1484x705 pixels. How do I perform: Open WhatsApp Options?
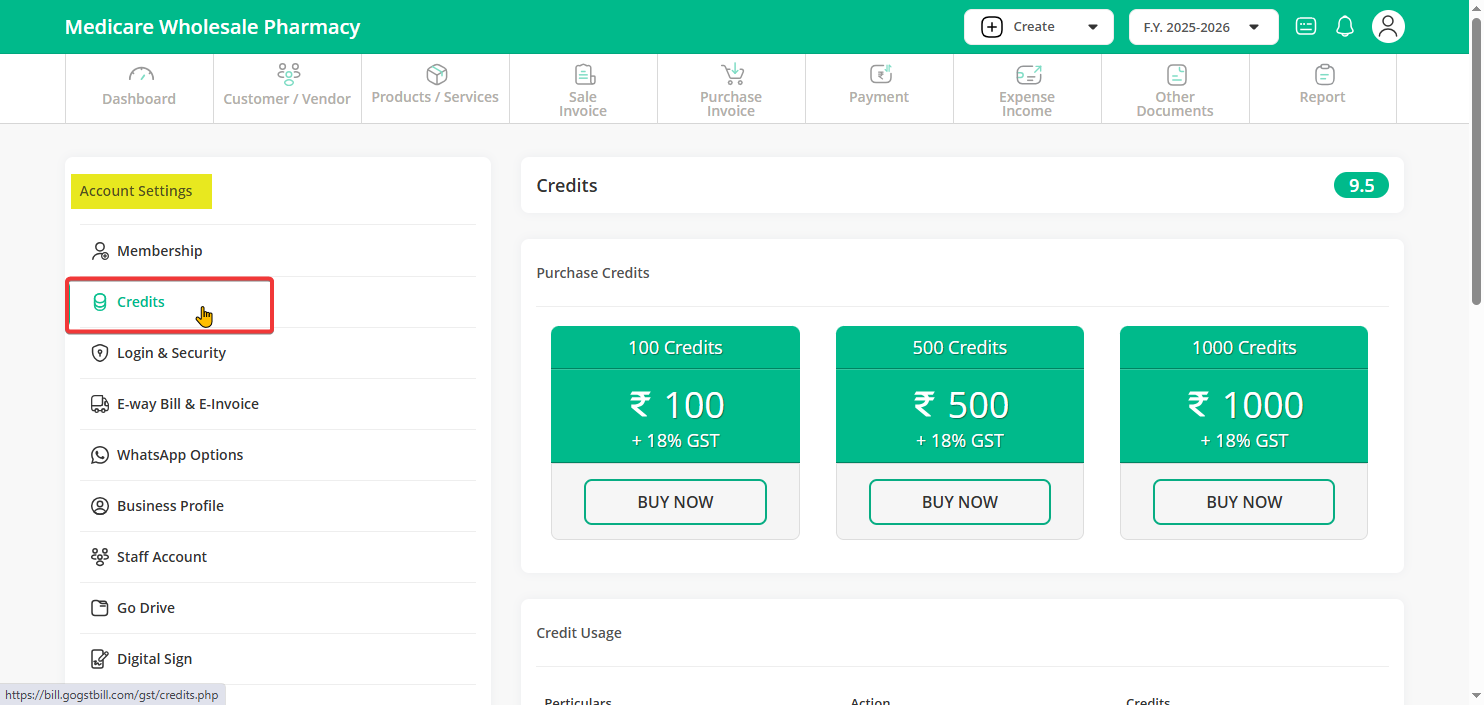click(180, 455)
